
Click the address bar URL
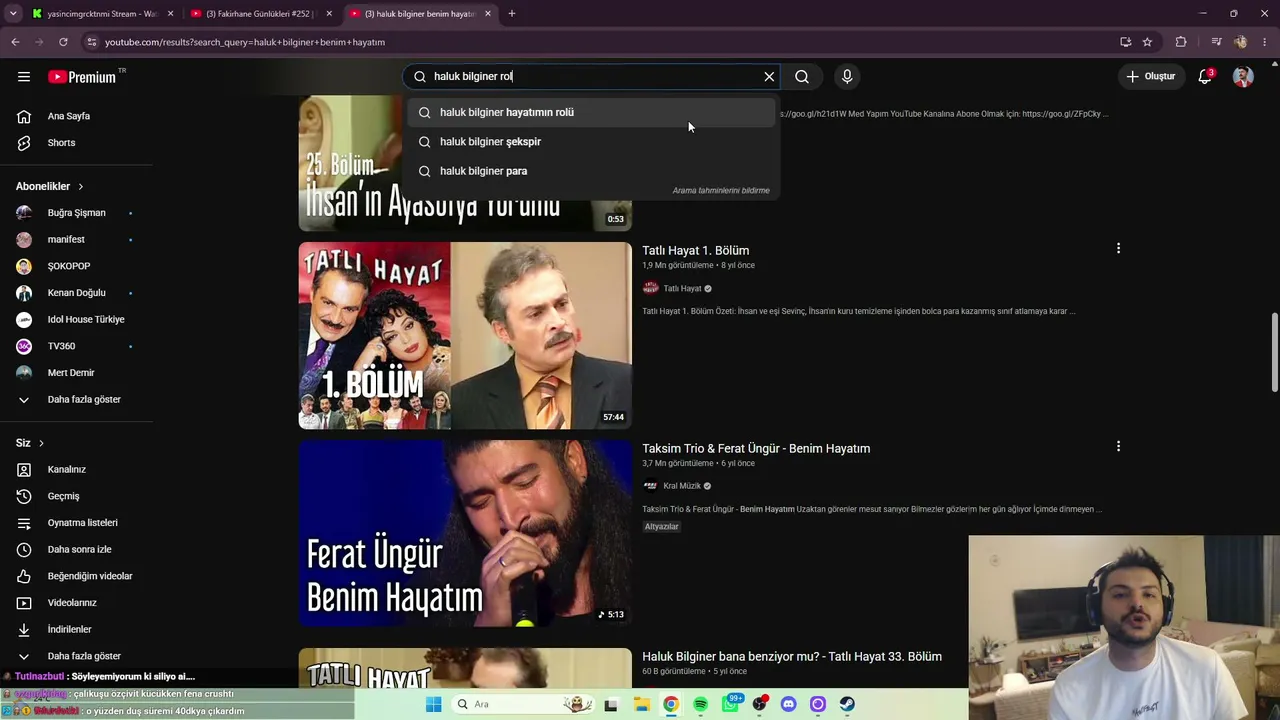pos(245,42)
